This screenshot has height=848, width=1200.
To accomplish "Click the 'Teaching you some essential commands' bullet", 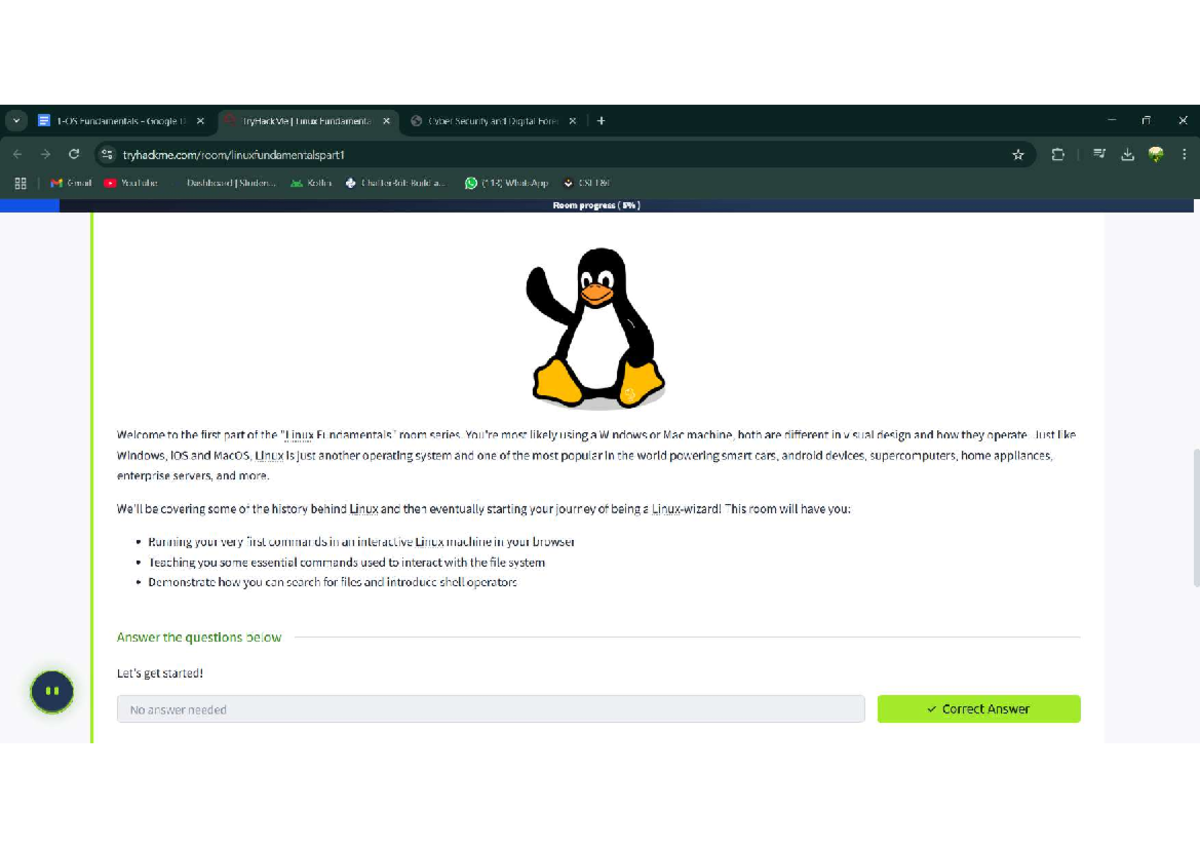I will 346,562.
